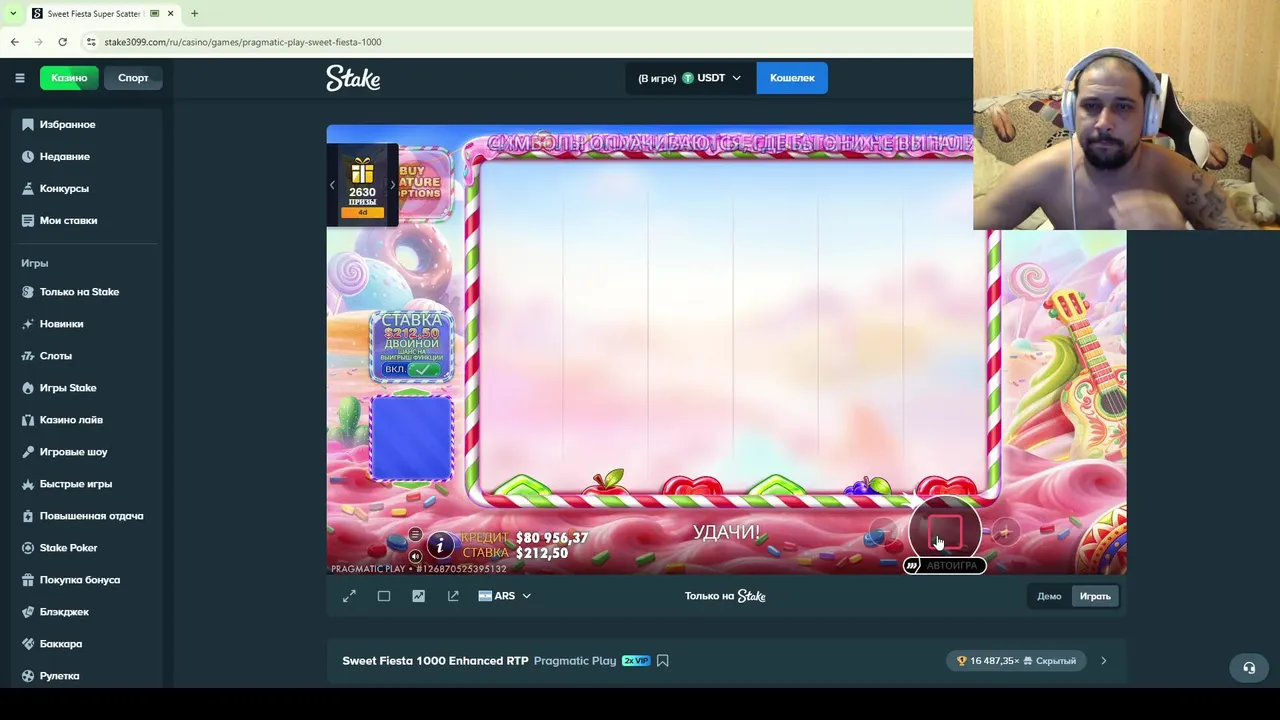Toggle theatre mode icon

tap(384, 596)
